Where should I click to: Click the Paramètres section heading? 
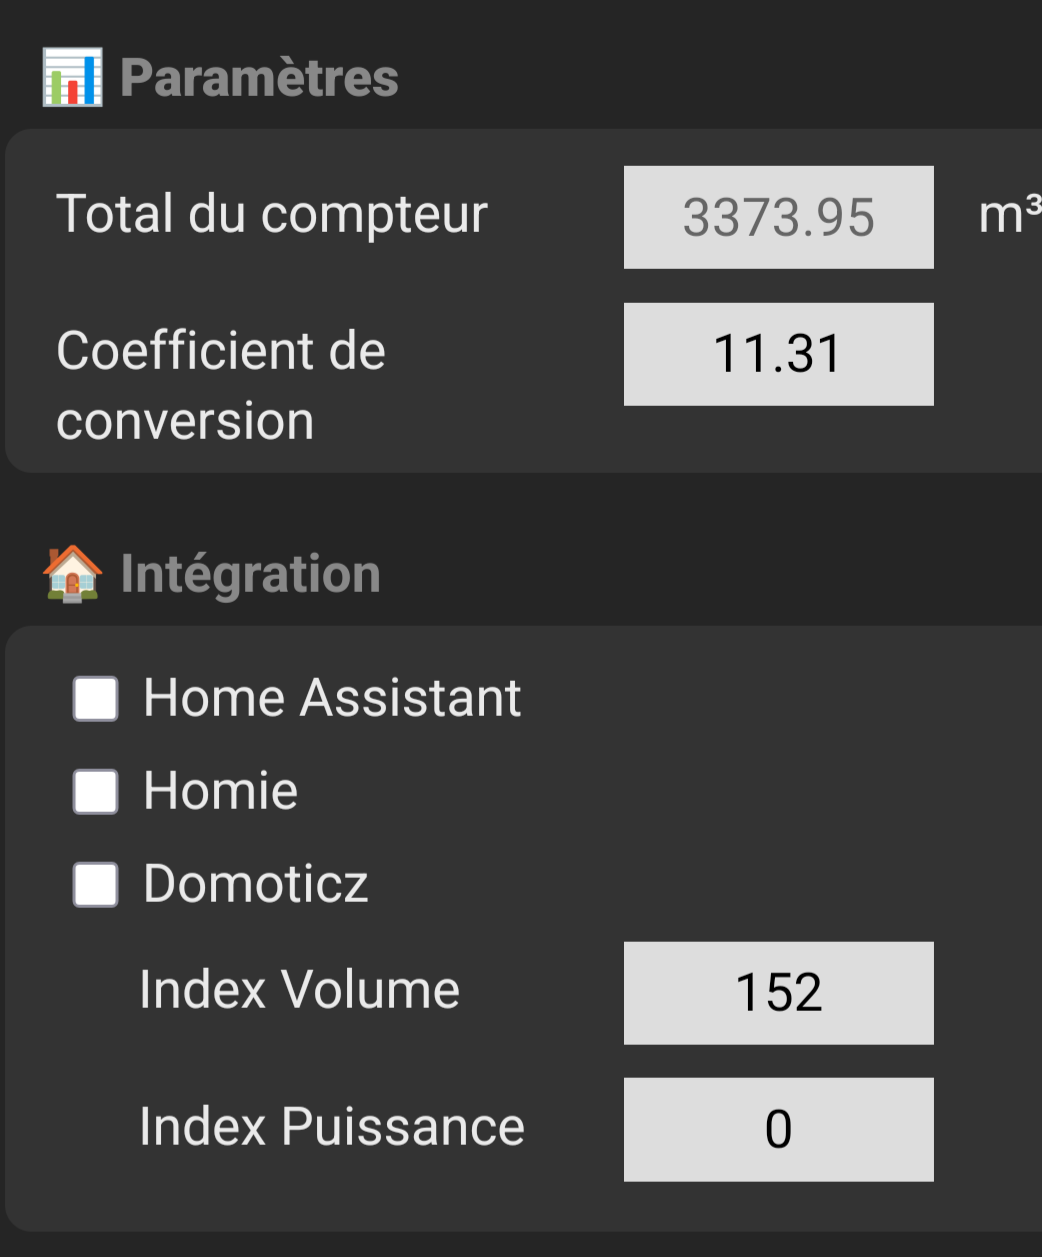[x=259, y=78]
